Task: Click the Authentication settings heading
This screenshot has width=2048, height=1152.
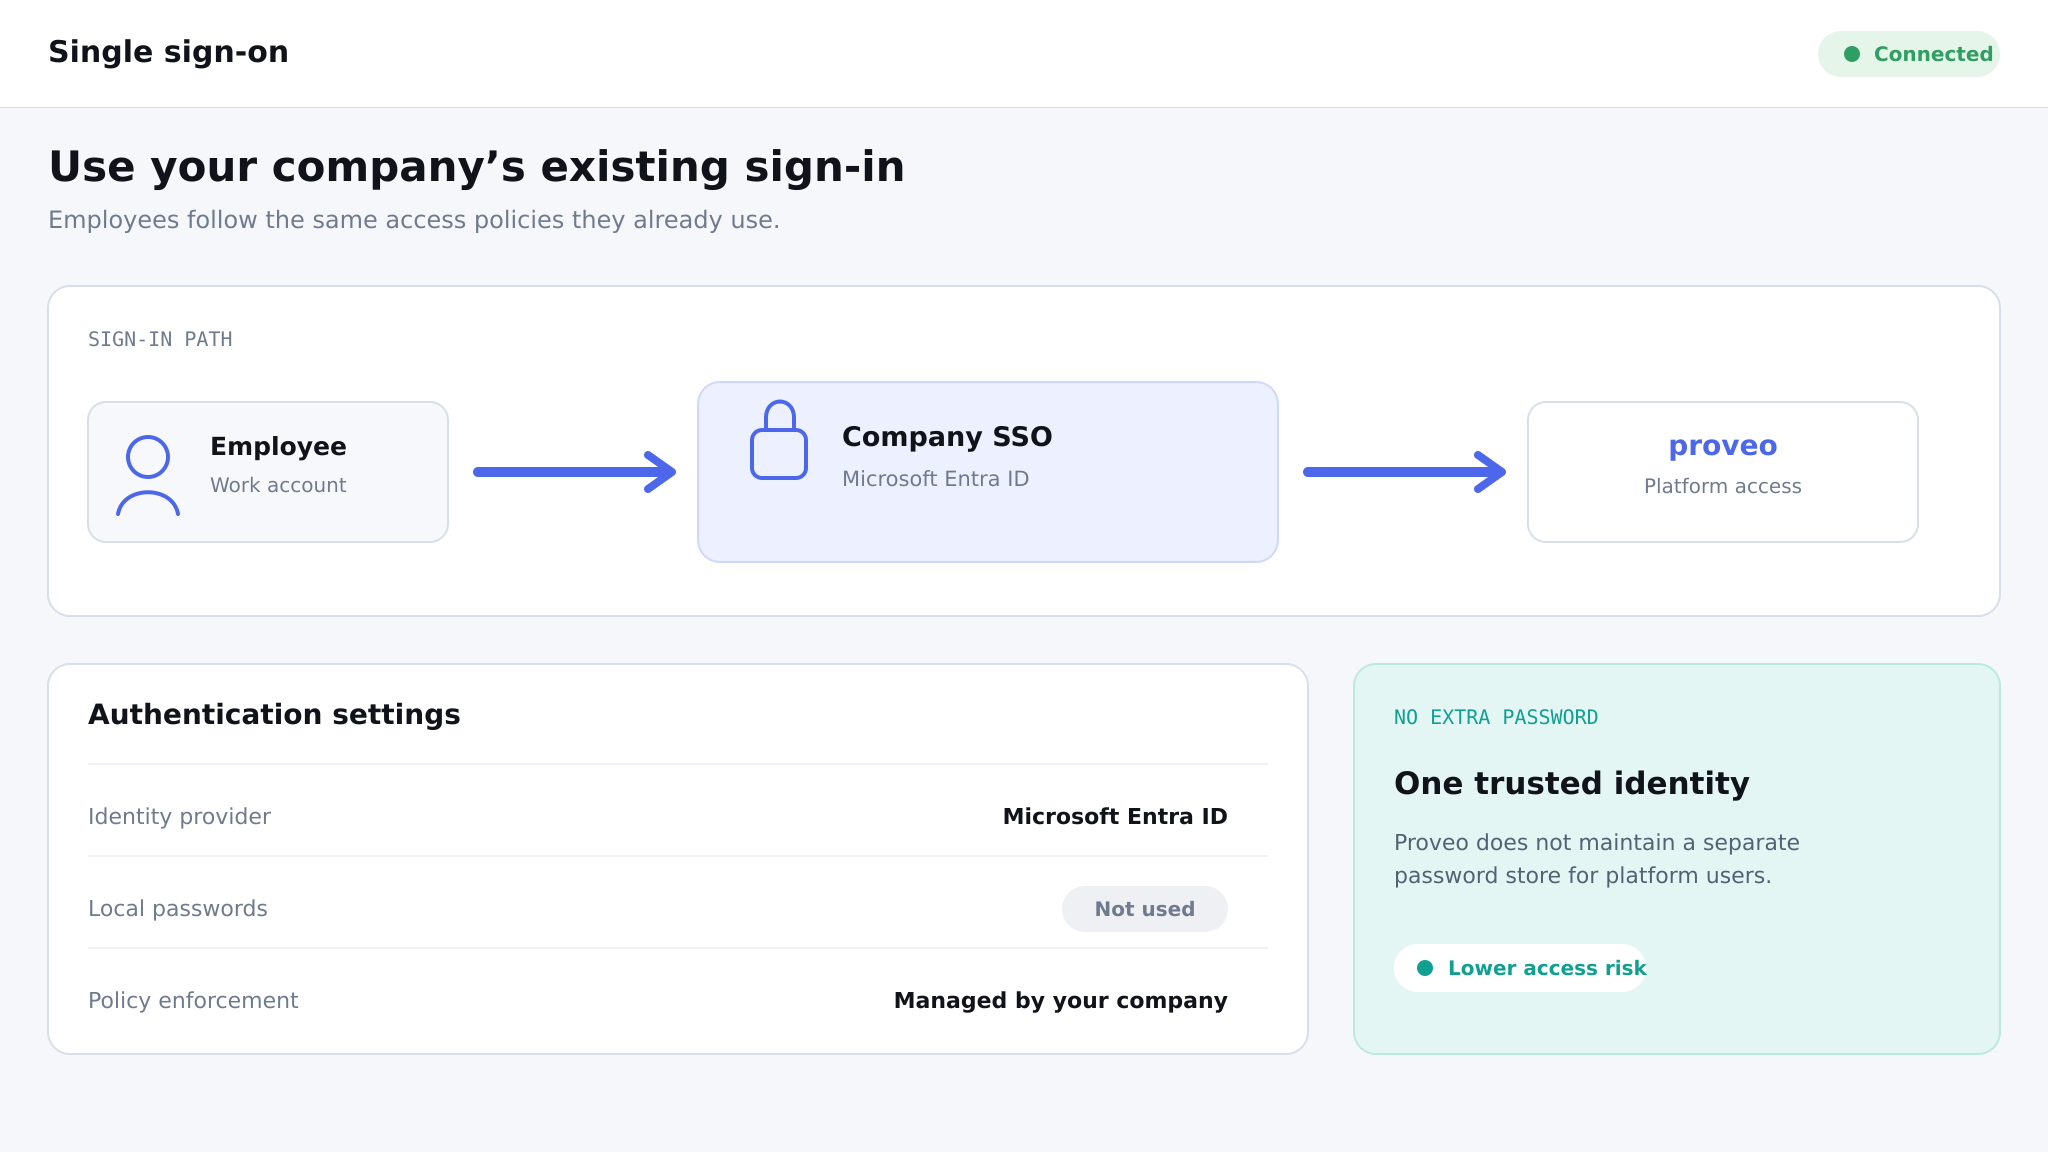Action: [x=274, y=714]
